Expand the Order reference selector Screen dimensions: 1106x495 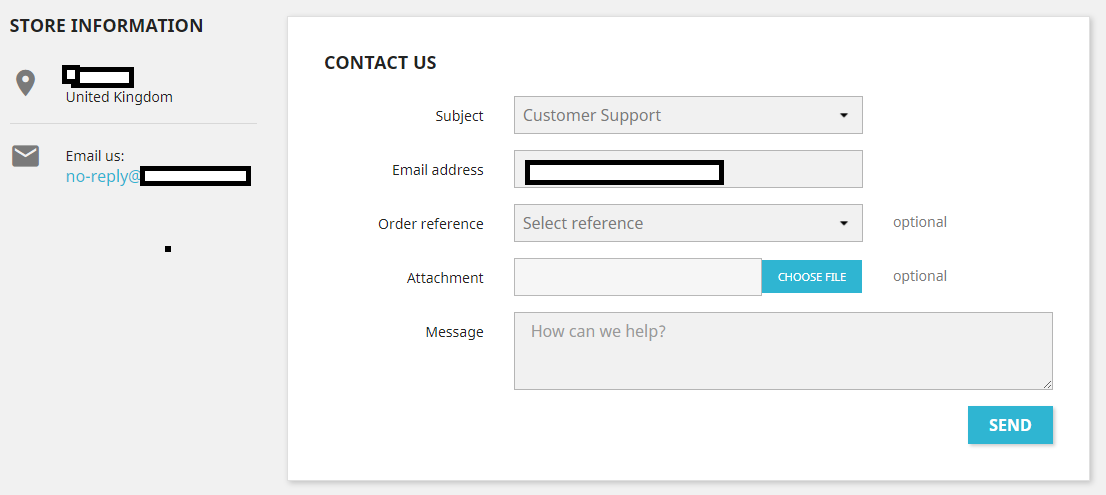click(688, 223)
